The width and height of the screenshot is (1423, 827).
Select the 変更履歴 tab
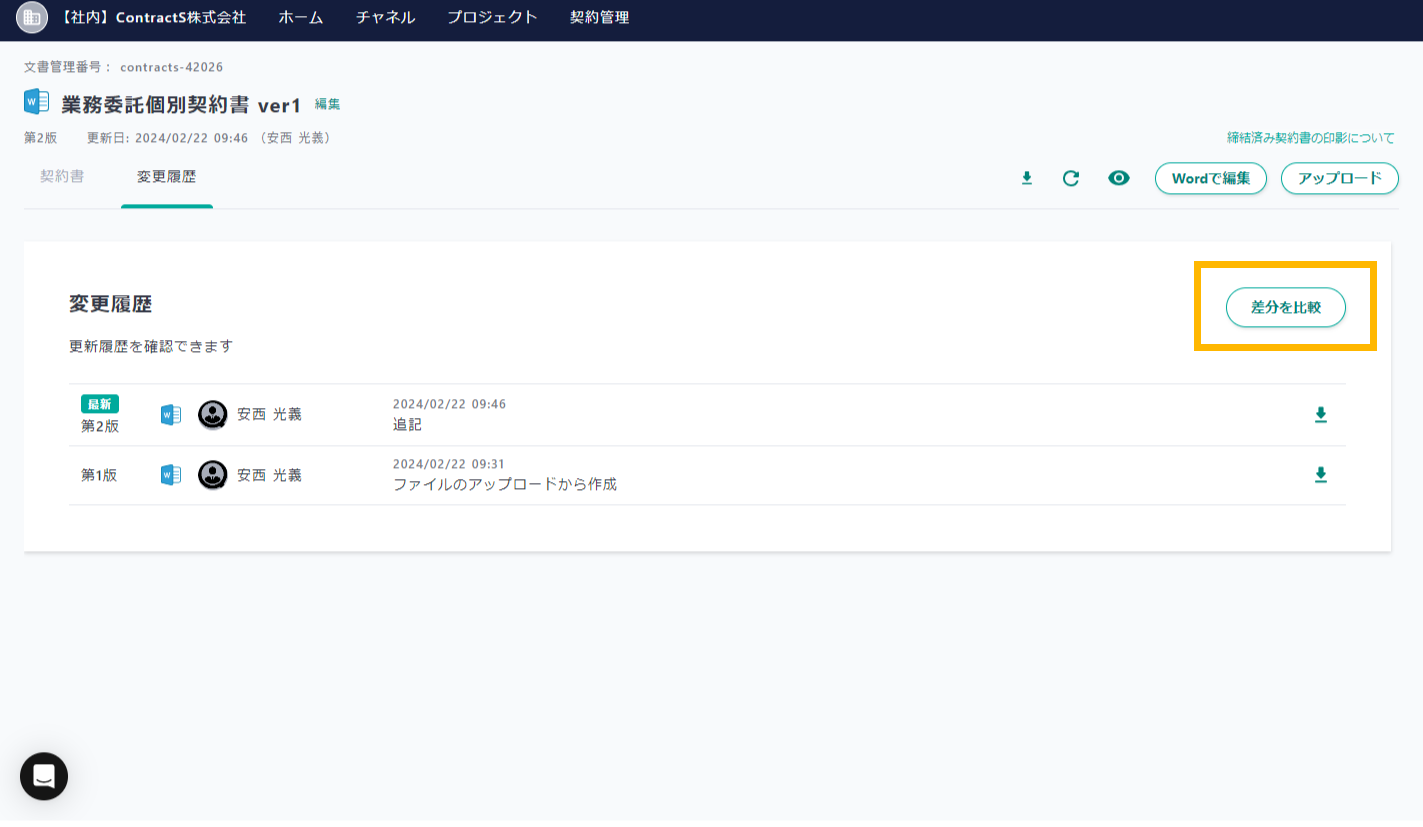(167, 176)
